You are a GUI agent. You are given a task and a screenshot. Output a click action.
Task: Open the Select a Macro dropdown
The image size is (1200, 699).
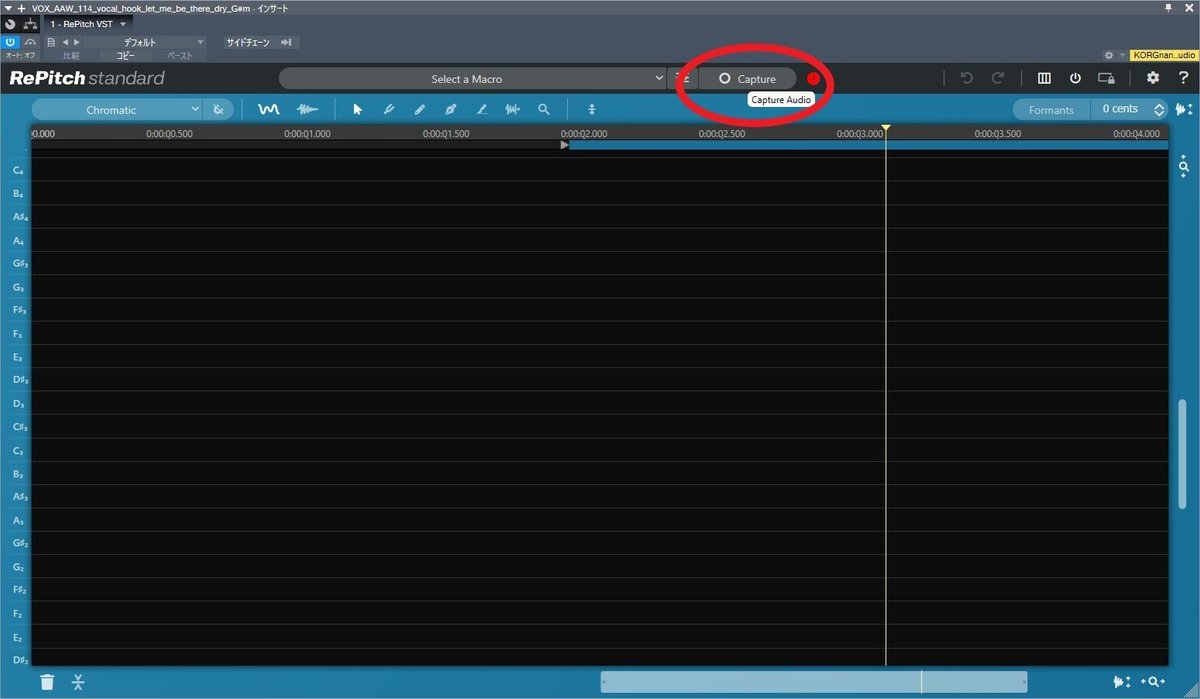[x=470, y=78]
